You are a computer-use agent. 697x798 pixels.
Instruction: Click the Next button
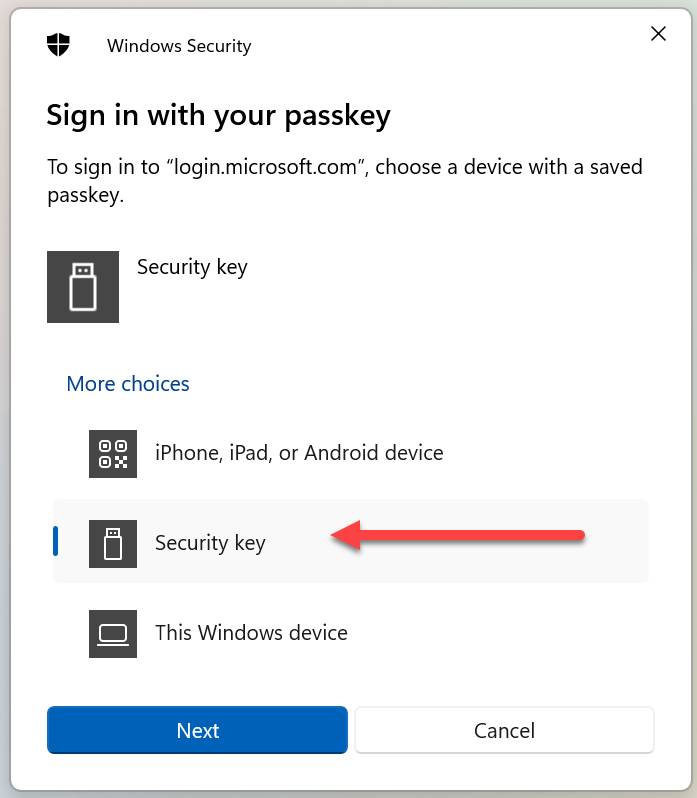tap(197, 730)
